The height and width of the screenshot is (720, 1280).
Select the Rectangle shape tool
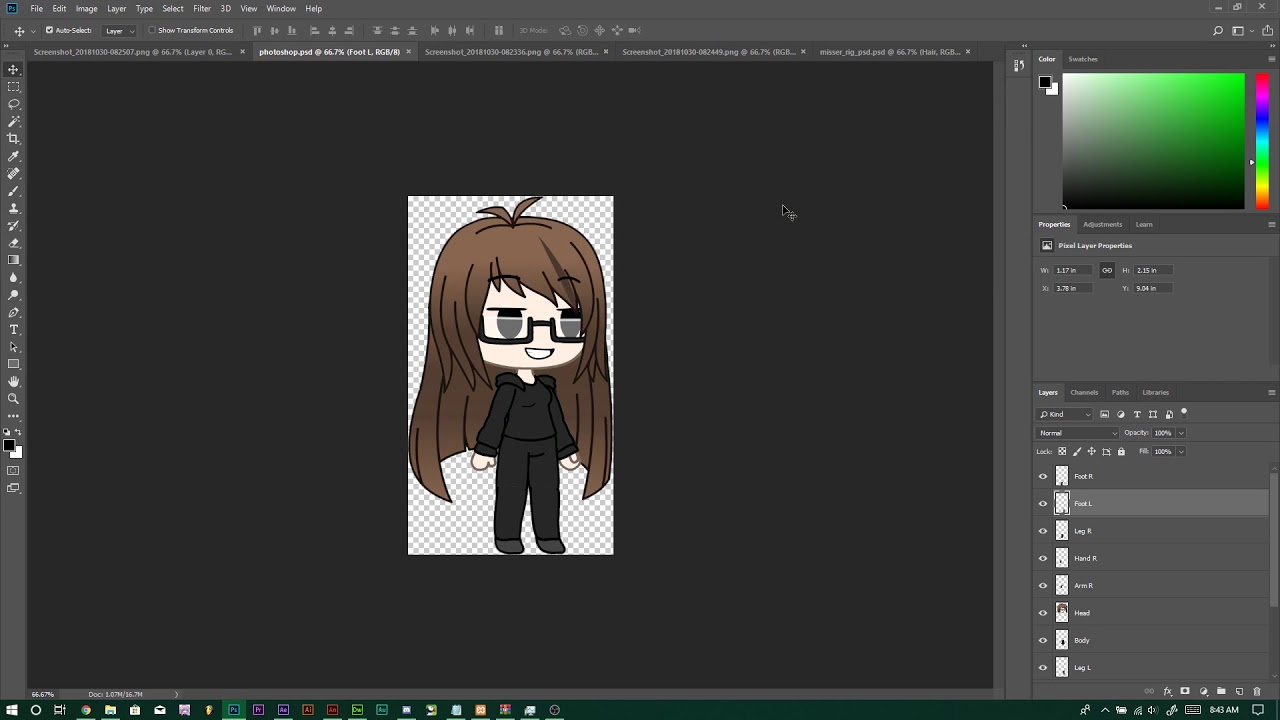point(14,364)
